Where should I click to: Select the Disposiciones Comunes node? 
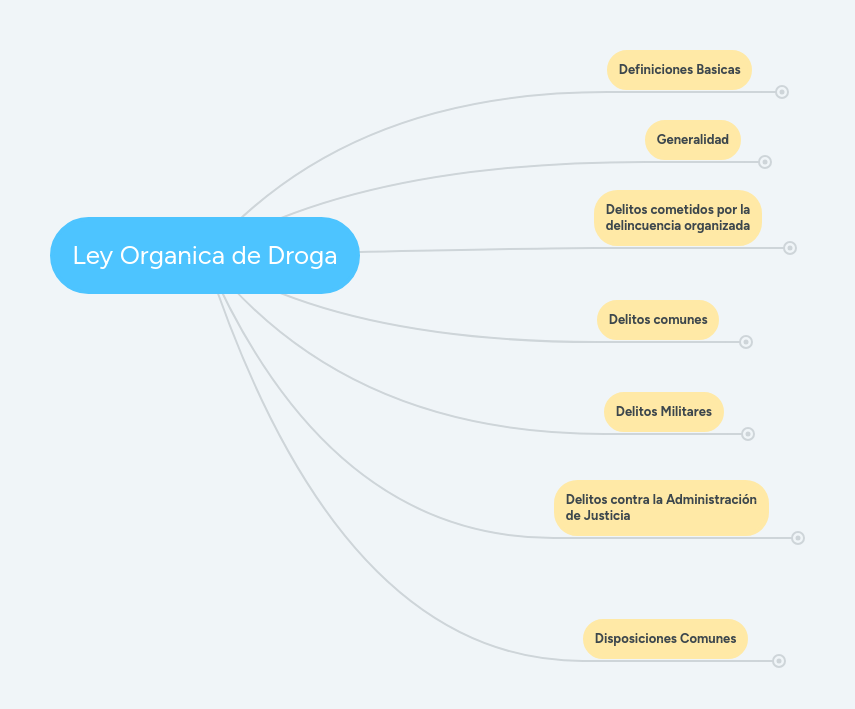point(665,638)
